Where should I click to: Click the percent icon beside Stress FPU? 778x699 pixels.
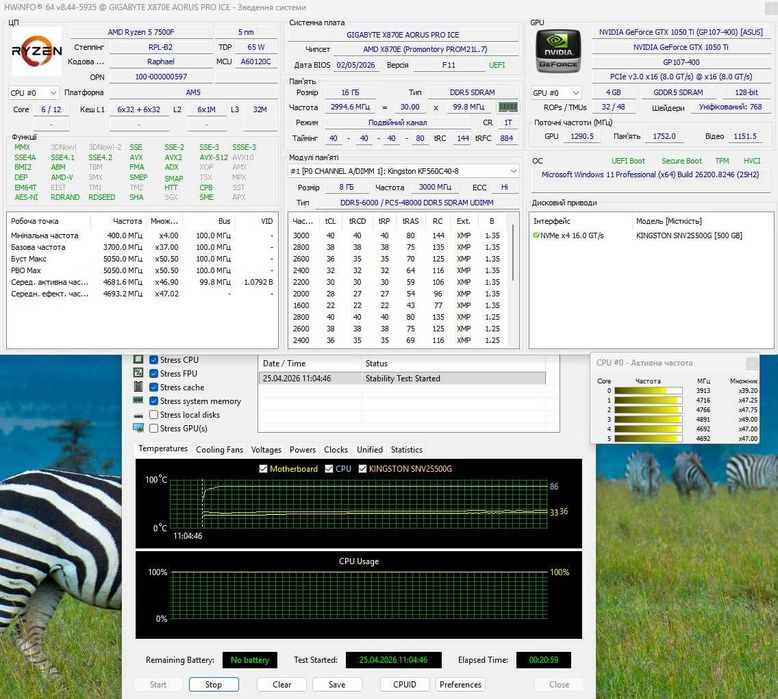(x=138, y=373)
